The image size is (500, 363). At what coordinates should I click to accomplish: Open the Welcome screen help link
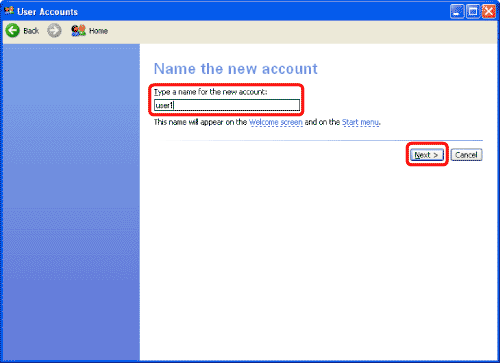pyautogui.click(x=276, y=122)
